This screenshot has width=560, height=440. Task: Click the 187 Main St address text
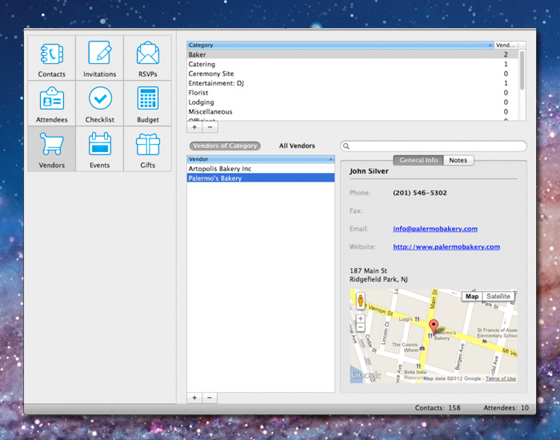coord(368,270)
